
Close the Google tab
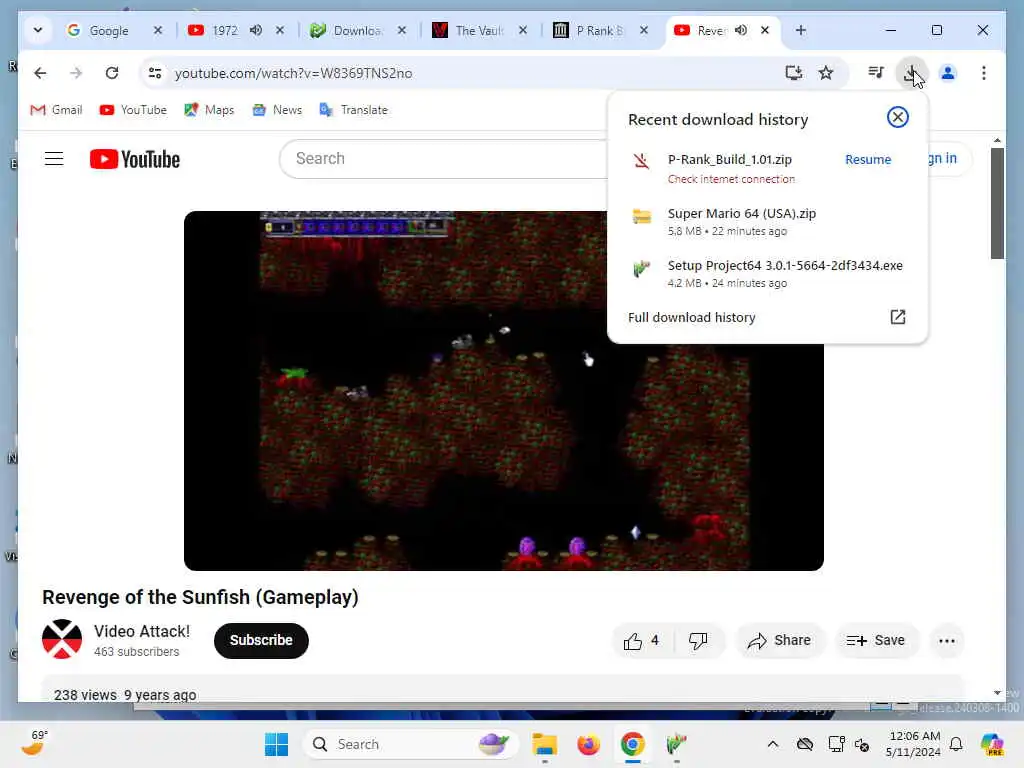157,30
